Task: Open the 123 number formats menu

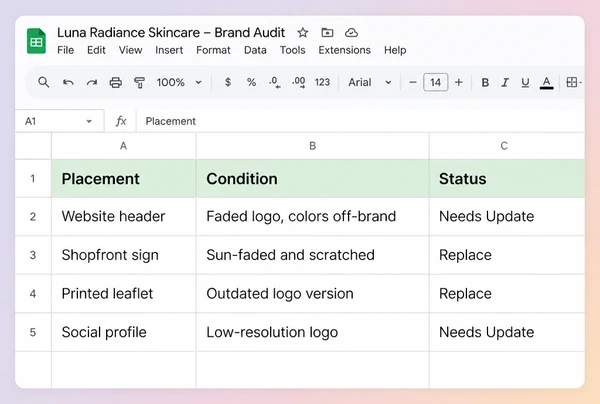Action: click(x=322, y=82)
